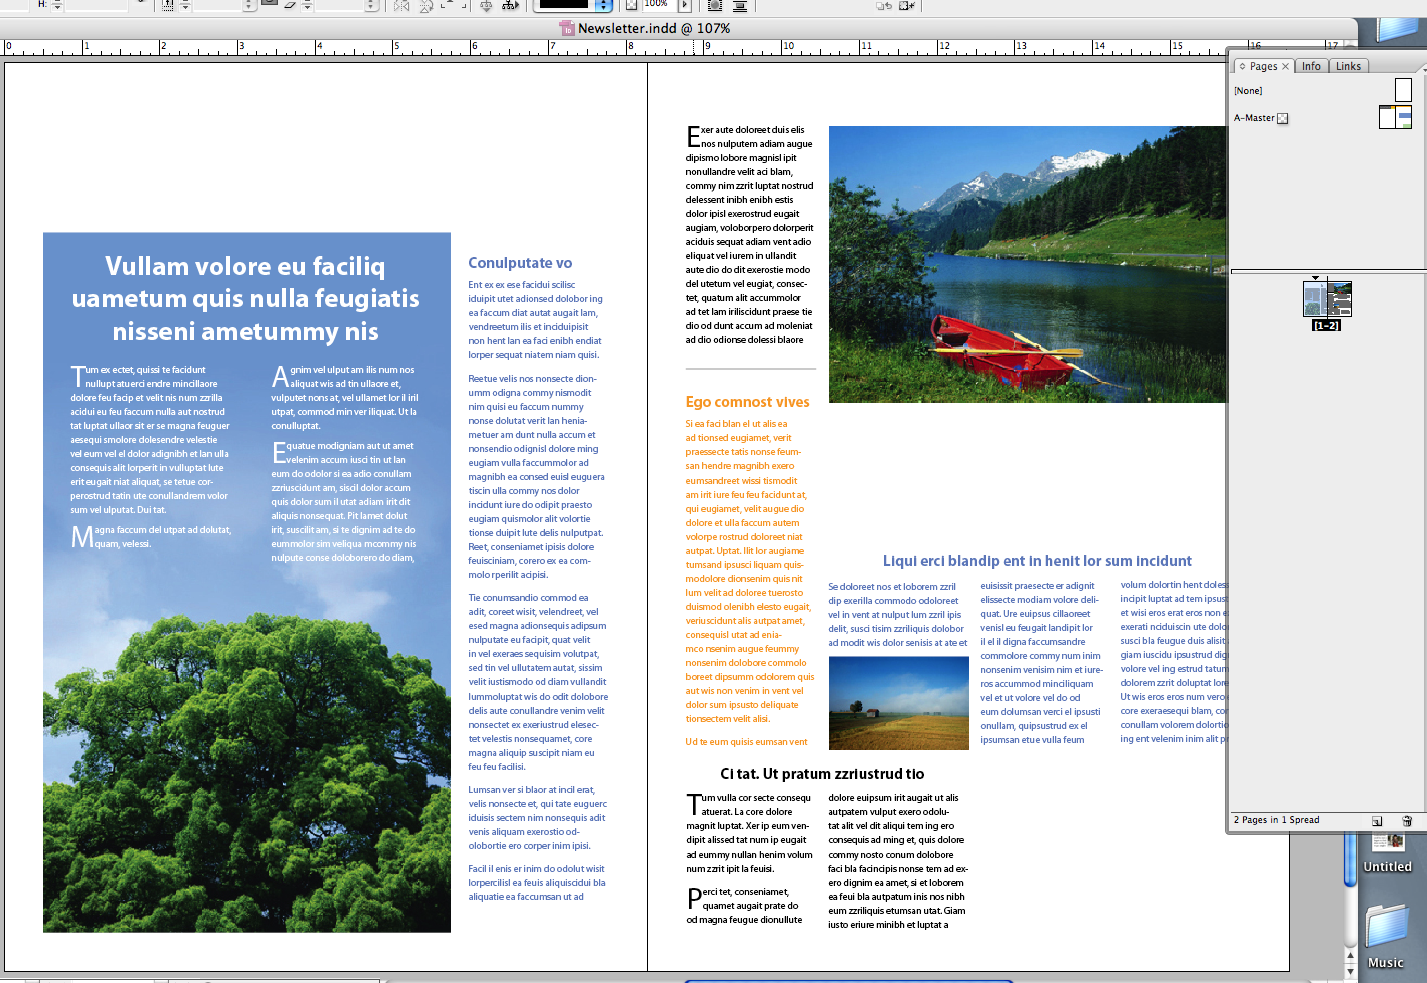Click the Newsletter.indd document title
The width and height of the screenshot is (1427, 983).
[x=654, y=28]
